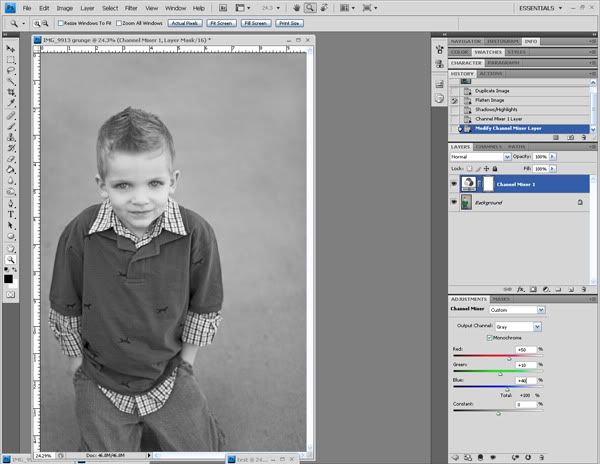Open the Filter menu
The height and width of the screenshot is (464, 600).
click(131, 8)
